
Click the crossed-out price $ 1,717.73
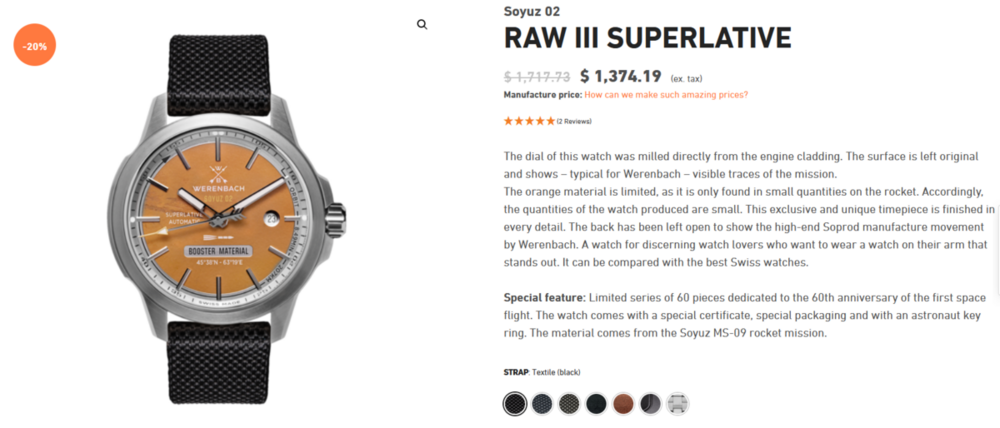coord(537,77)
